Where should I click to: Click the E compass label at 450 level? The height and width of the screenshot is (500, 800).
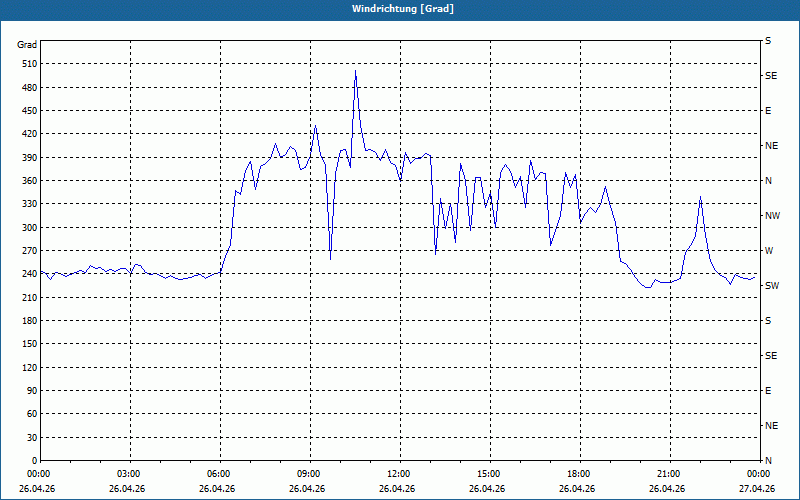click(768, 111)
